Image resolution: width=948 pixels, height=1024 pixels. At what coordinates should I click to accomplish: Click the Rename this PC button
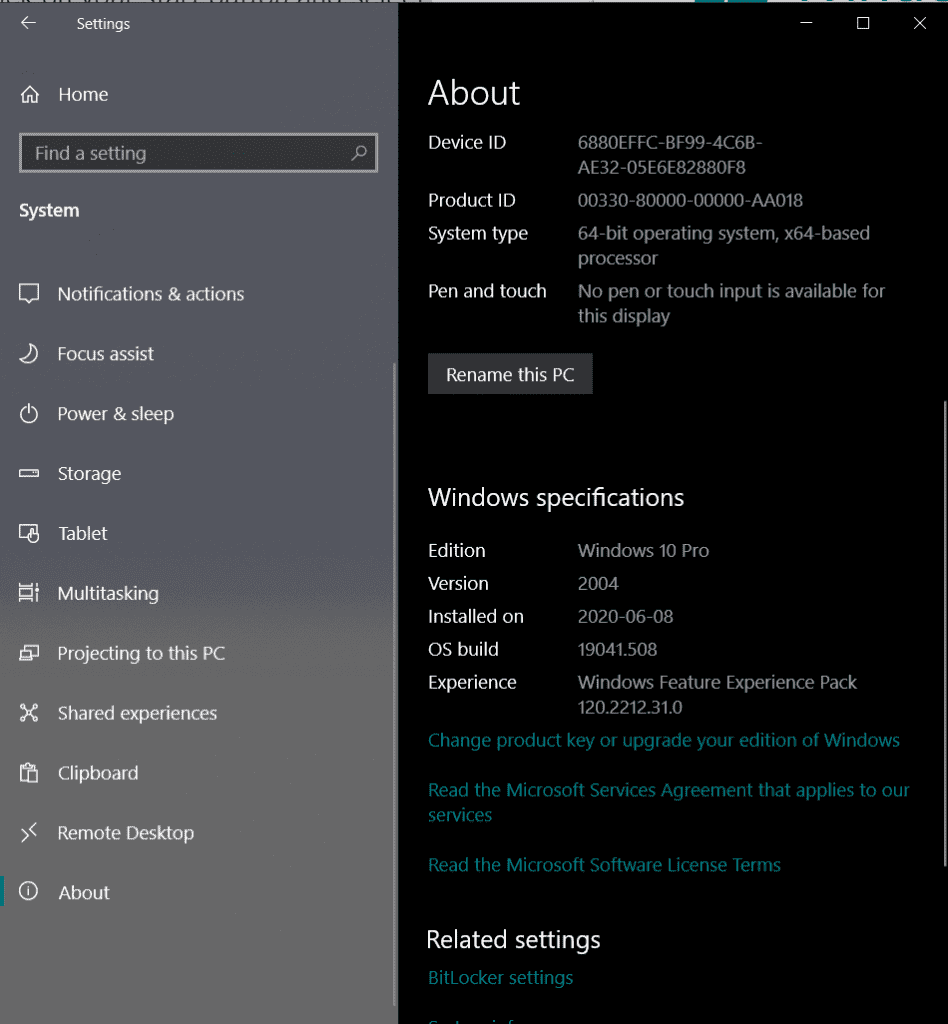510,374
